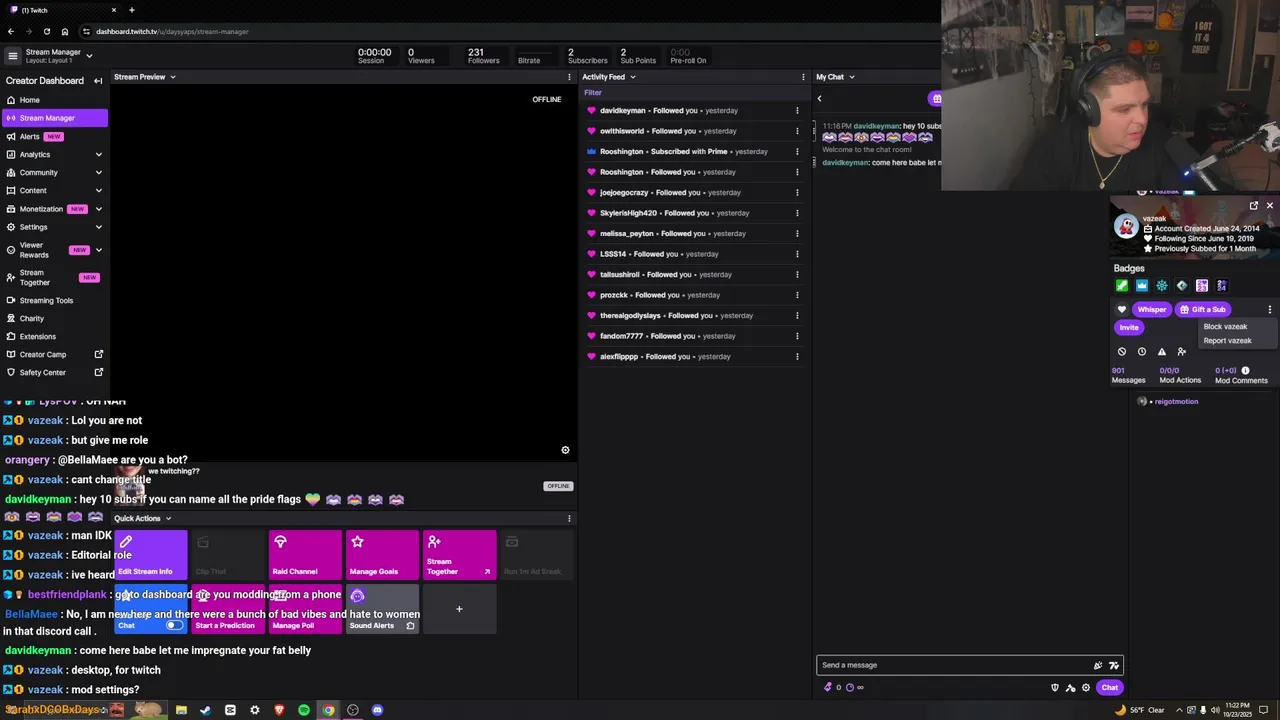Collapse the Creator Dashboard sidebar
The height and width of the screenshot is (720, 1280).
coord(98,81)
